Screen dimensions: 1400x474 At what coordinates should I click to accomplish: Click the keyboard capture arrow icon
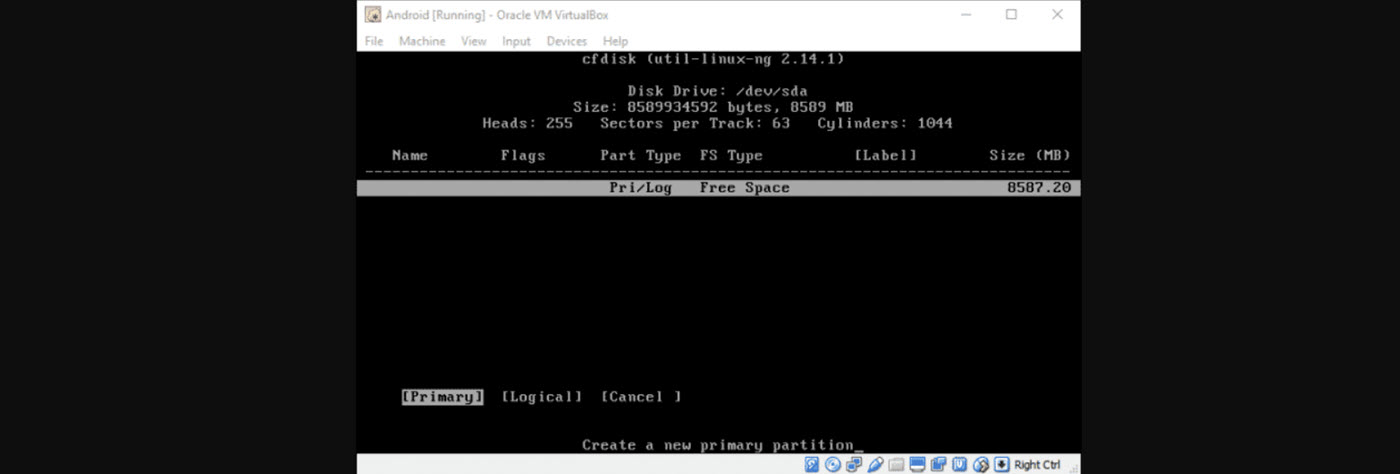click(x=1001, y=464)
